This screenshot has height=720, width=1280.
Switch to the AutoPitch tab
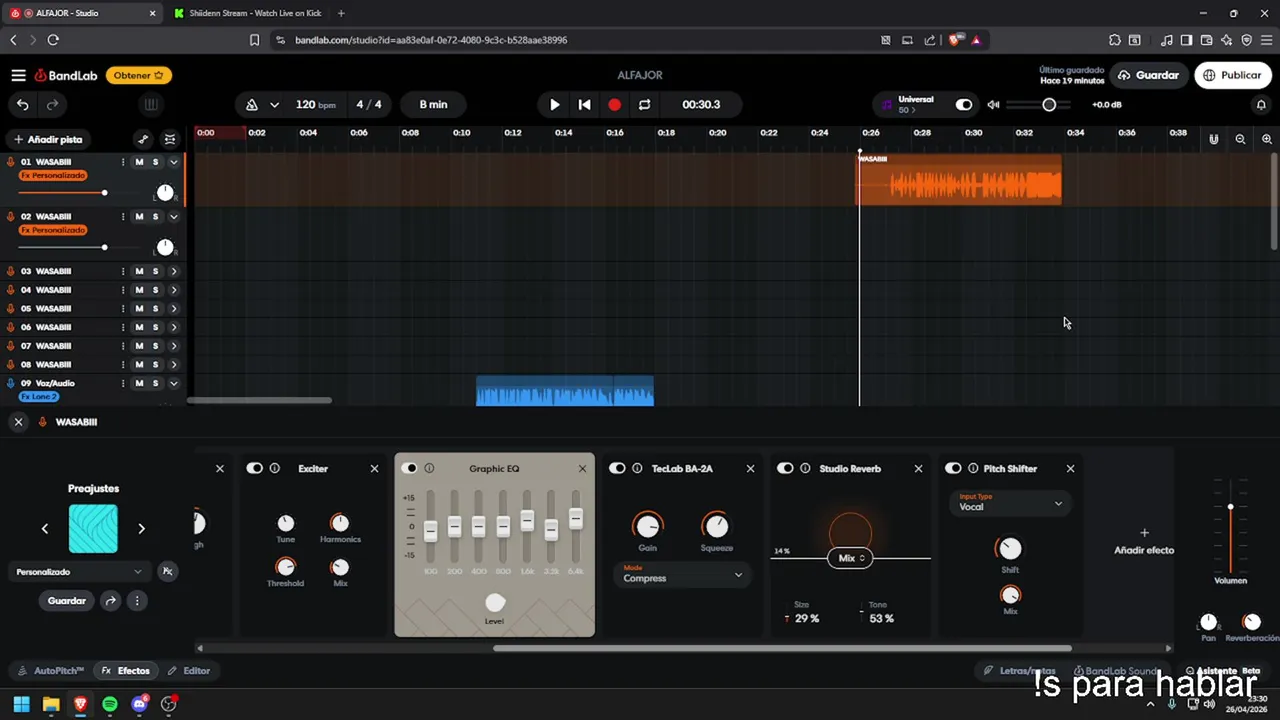(x=51, y=671)
